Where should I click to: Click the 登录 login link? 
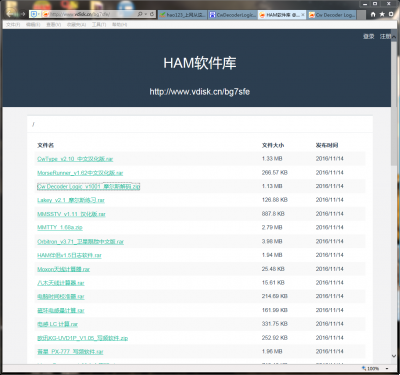click(x=369, y=36)
